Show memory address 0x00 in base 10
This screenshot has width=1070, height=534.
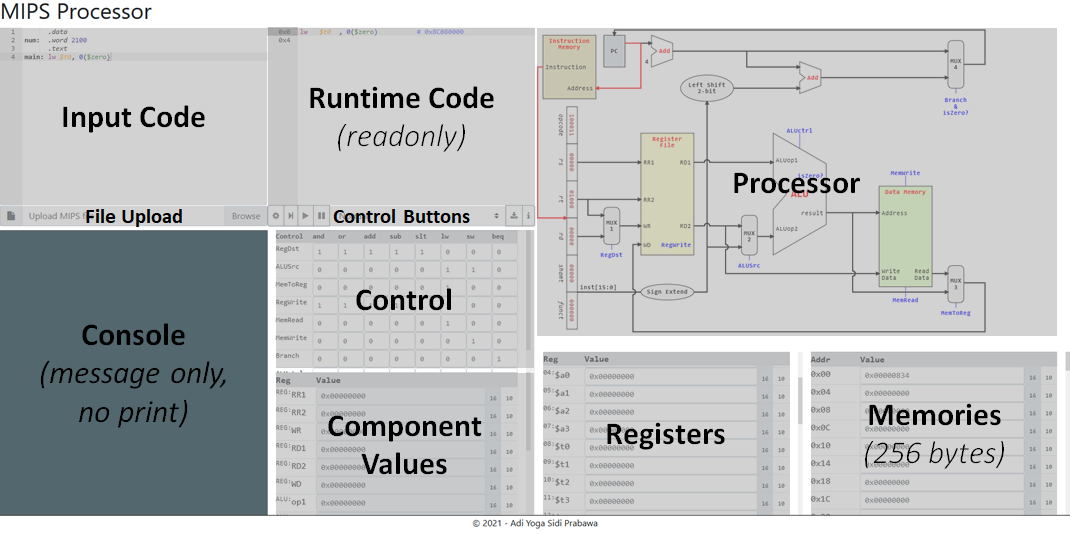click(1049, 376)
